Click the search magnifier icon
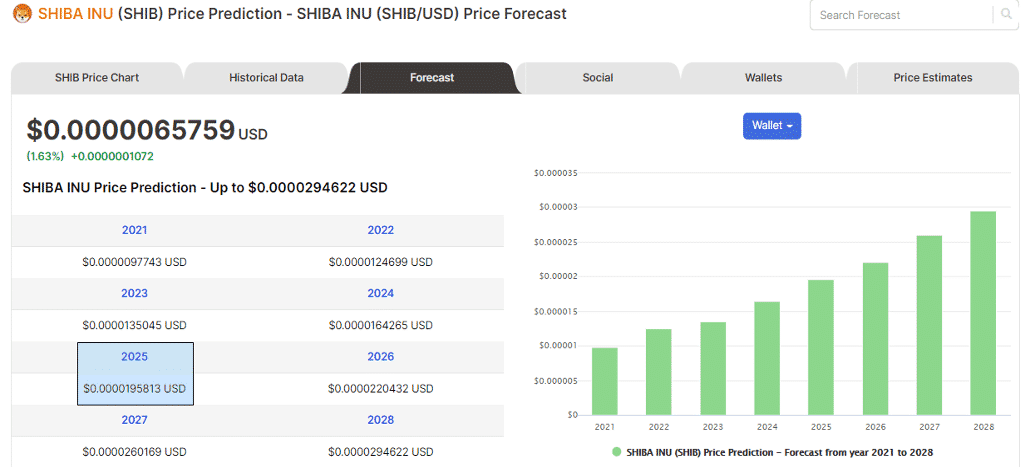This screenshot has height=468, width=1030. coord(1006,14)
